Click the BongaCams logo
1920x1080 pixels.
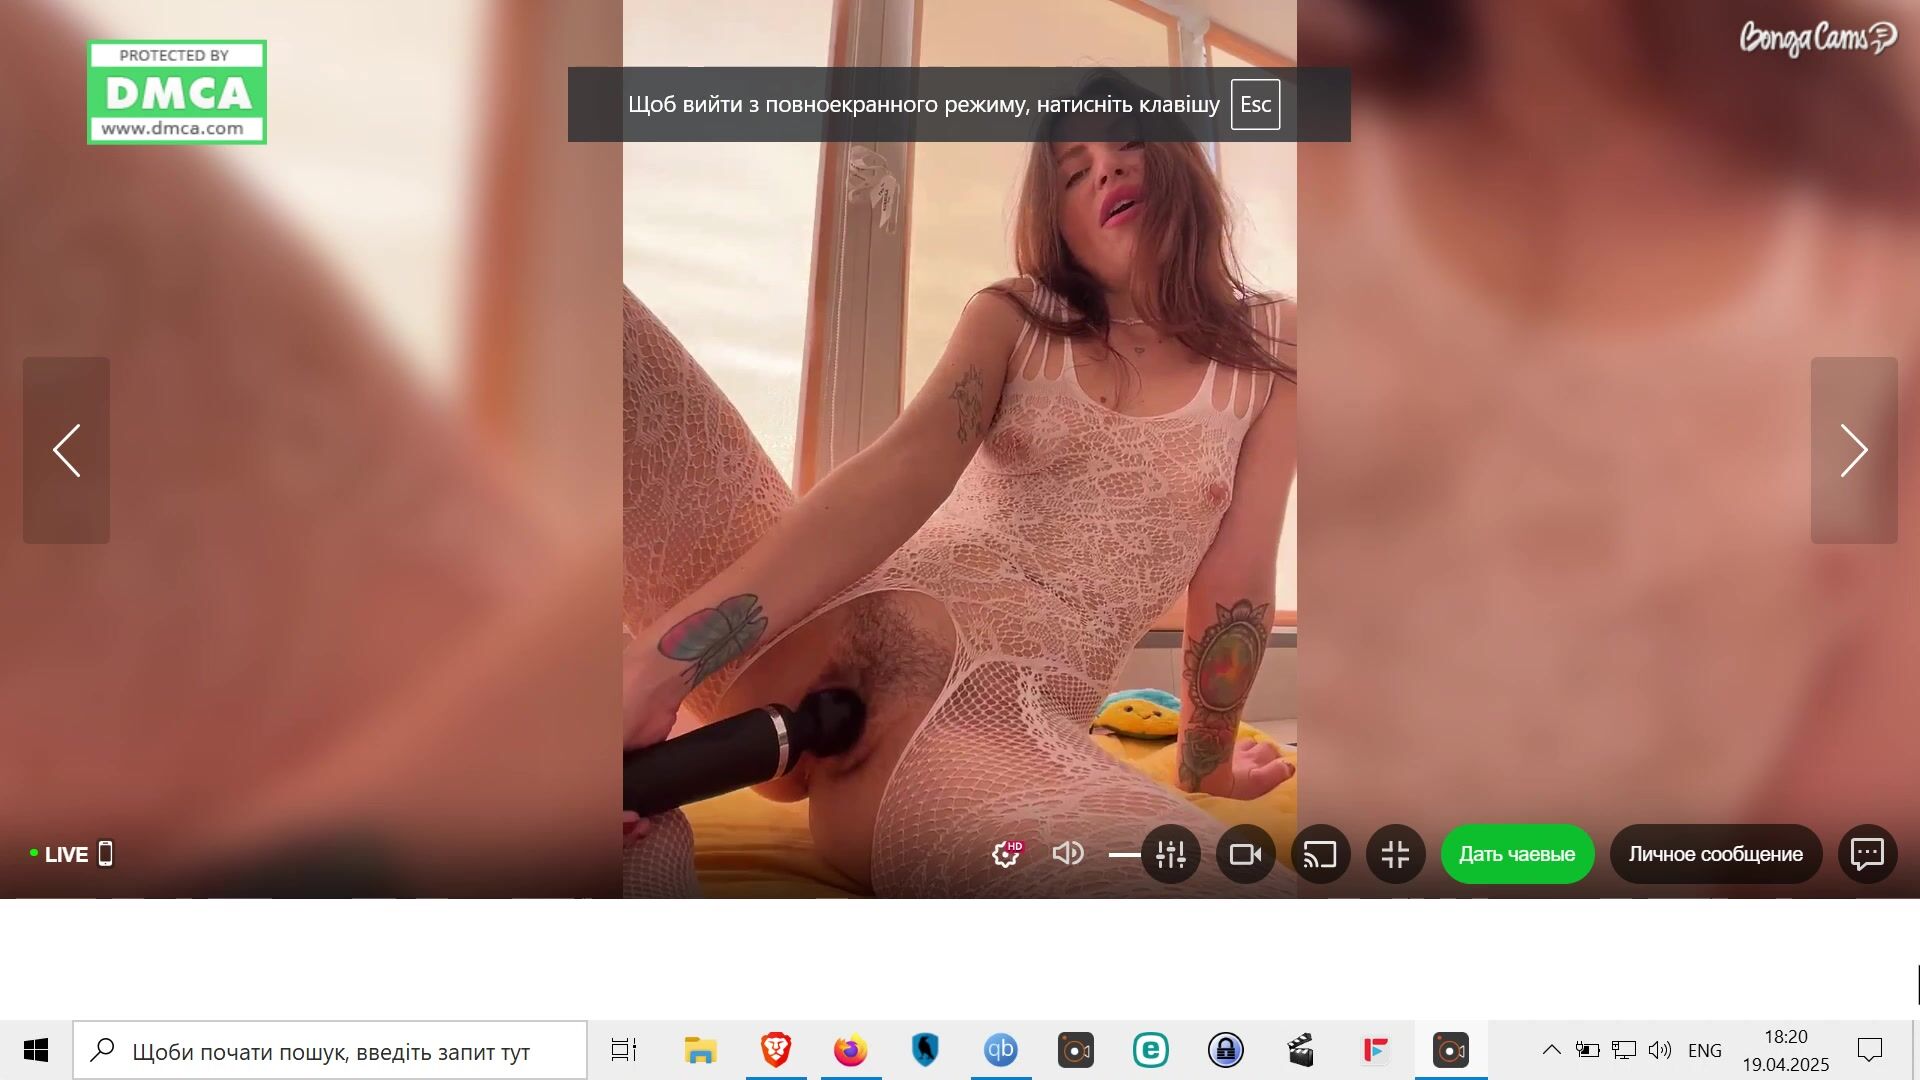(x=1817, y=38)
